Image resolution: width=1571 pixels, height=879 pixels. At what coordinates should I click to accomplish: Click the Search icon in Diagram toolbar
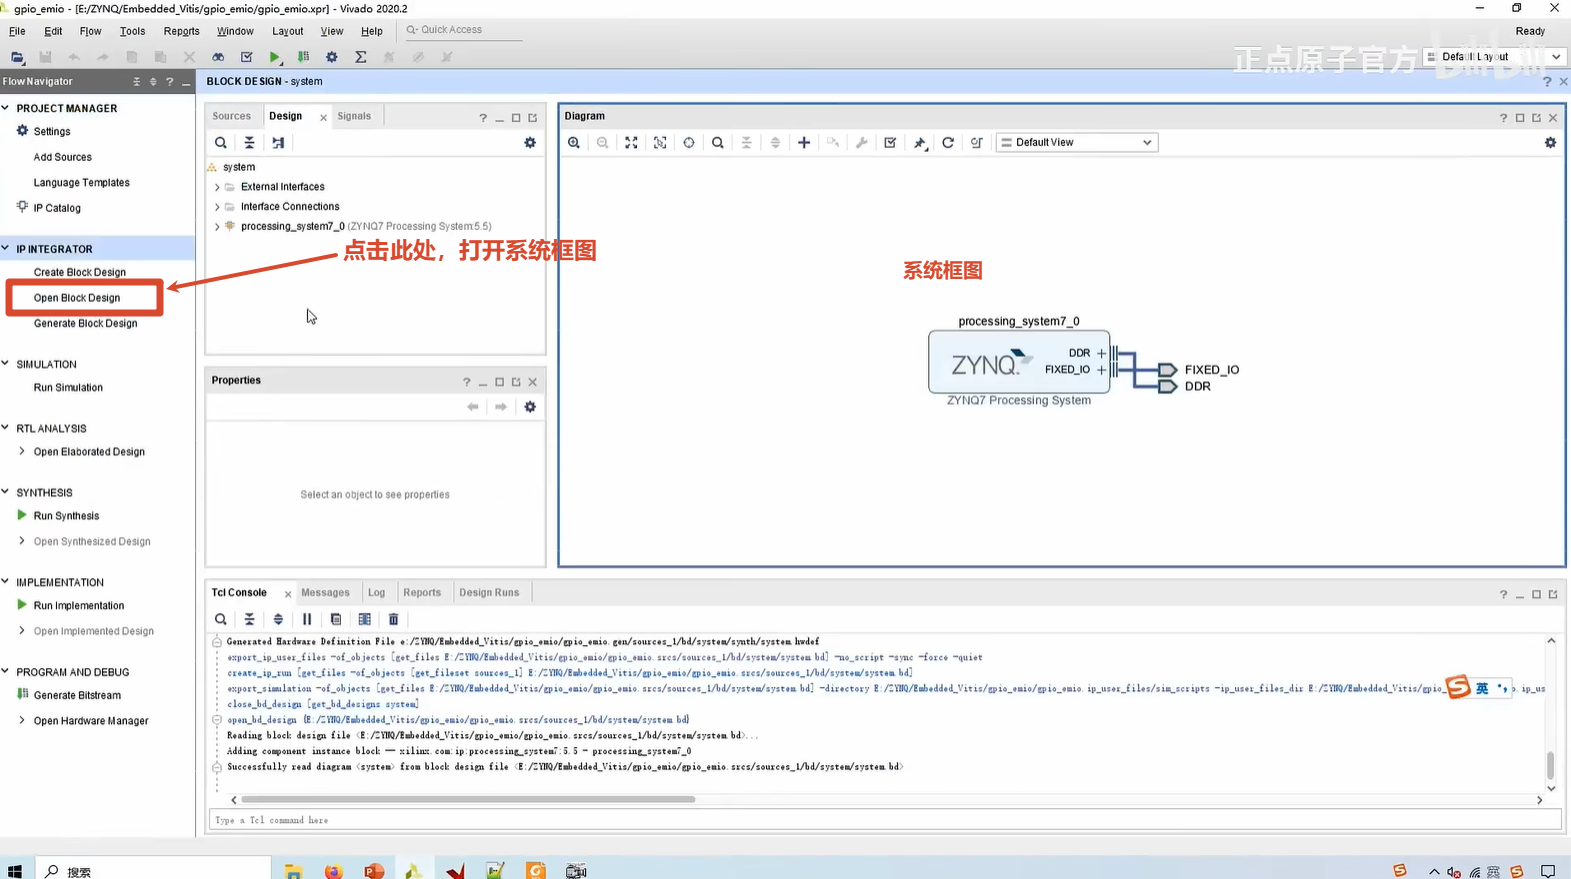click(x=718, y=143)
